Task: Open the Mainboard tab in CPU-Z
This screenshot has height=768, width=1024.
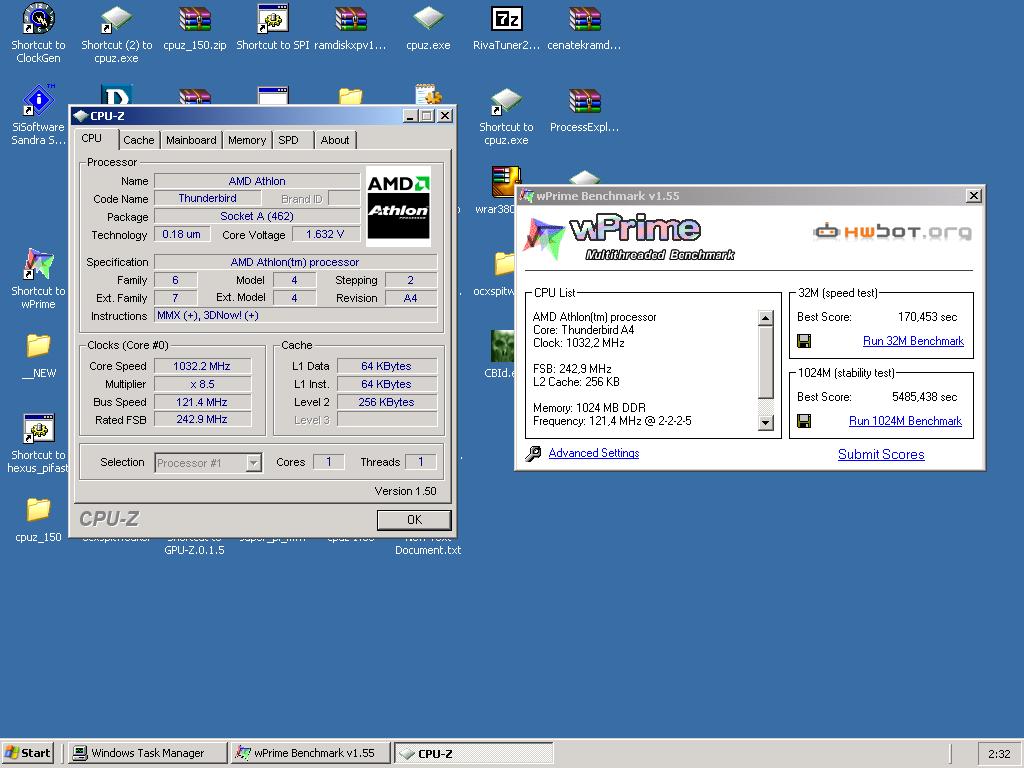Action: pos(191,140)
